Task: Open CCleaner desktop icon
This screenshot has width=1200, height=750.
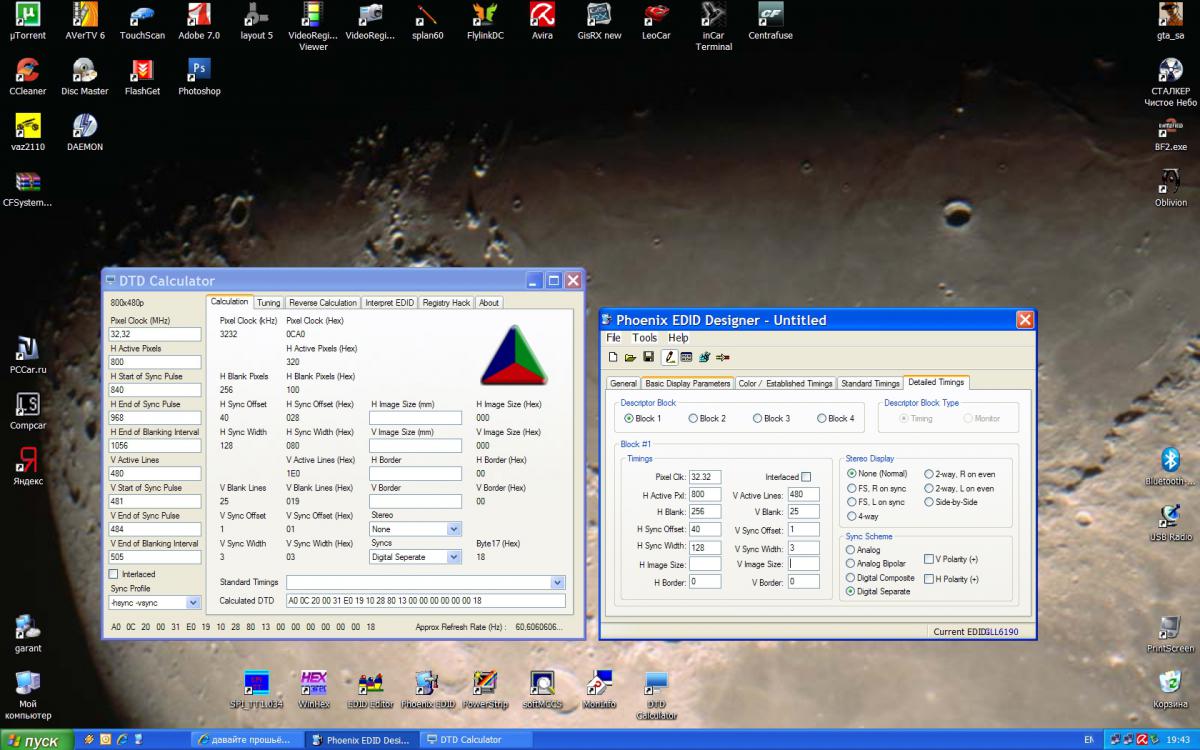Action: point(28,71)
